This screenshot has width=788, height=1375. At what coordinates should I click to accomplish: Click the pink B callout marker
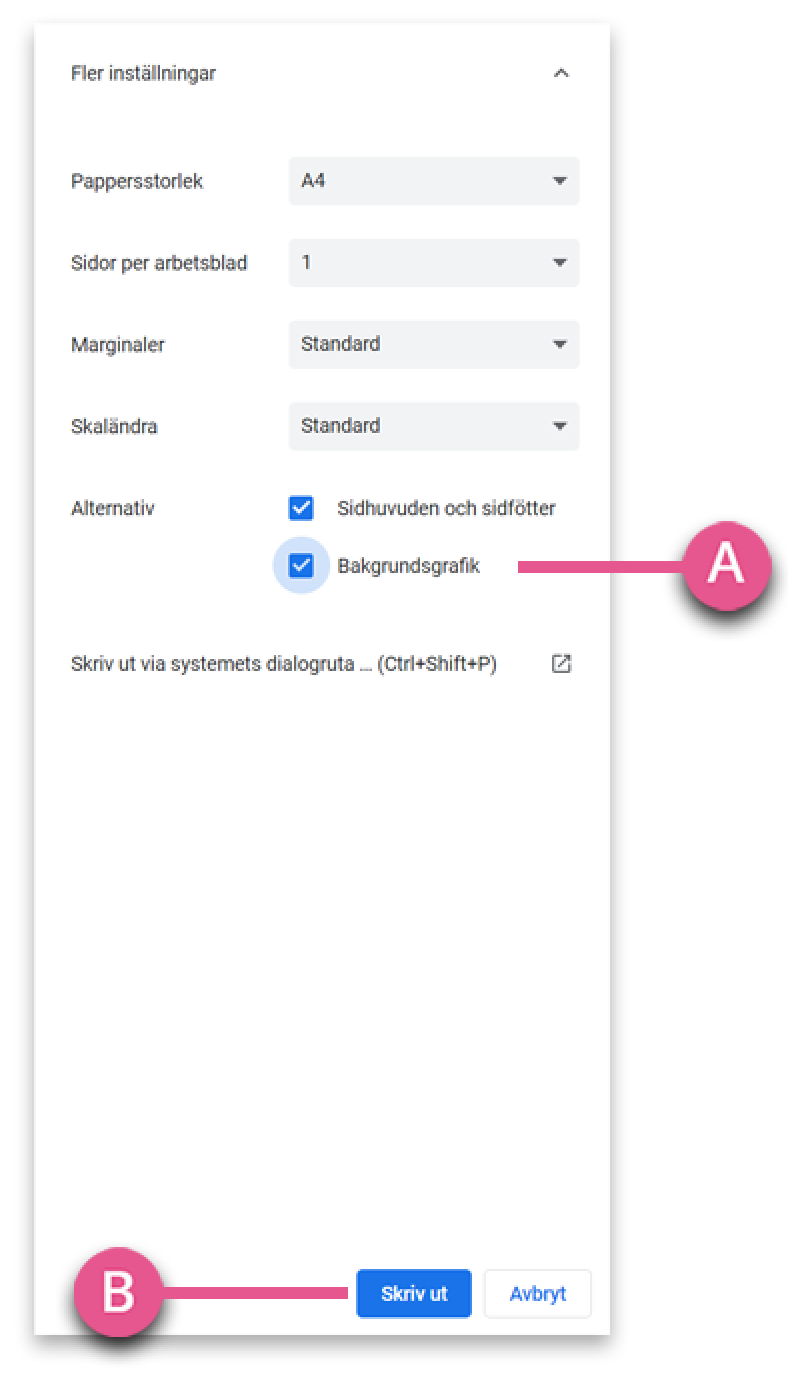pyautogui.click(x=119, y=1291)
